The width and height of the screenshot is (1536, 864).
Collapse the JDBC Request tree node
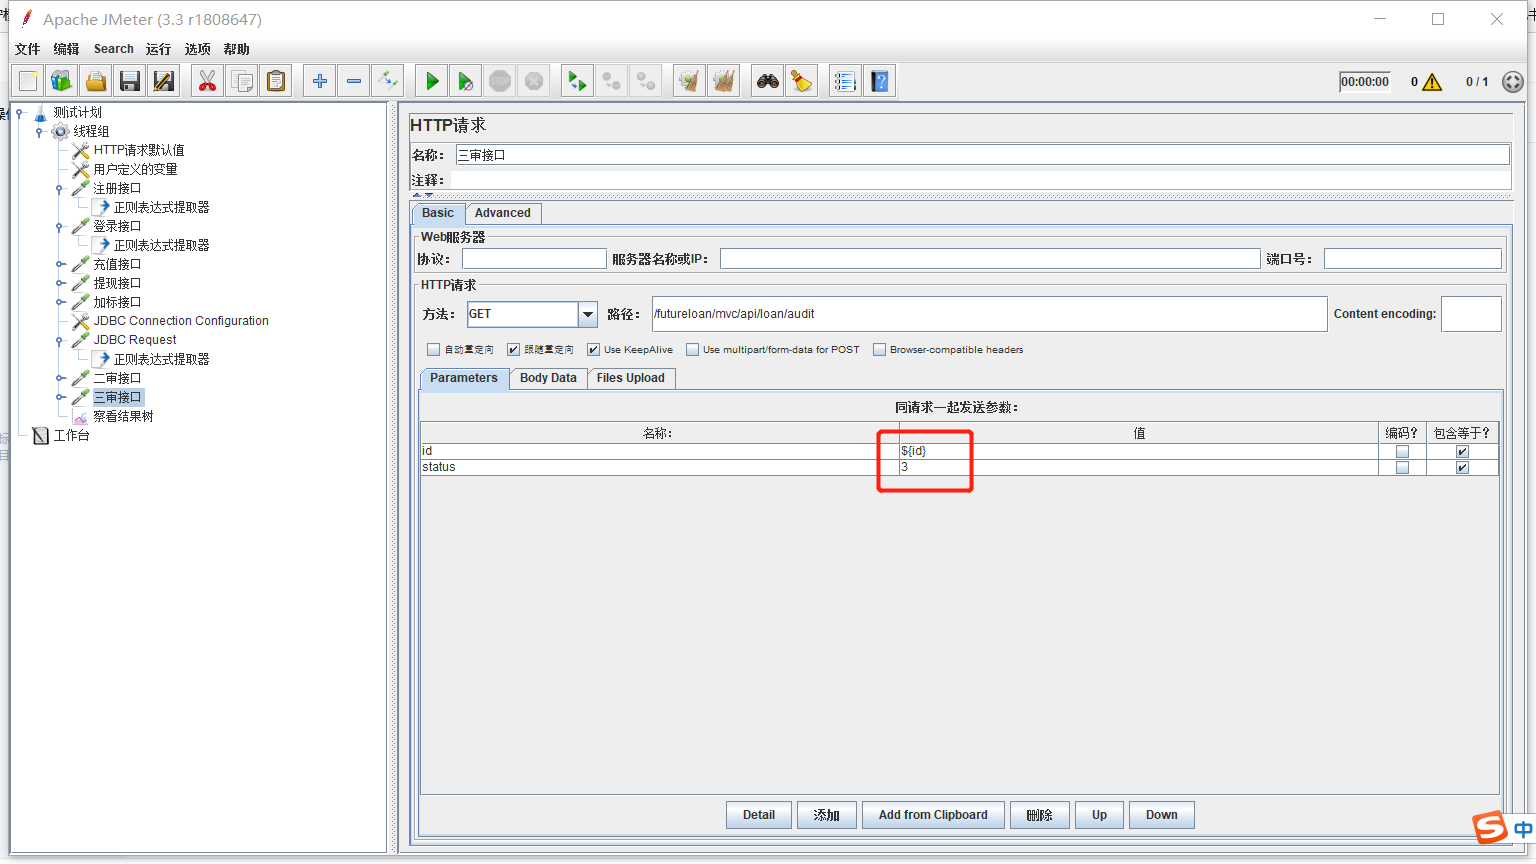pyautogui.click(x=59, y=341)
